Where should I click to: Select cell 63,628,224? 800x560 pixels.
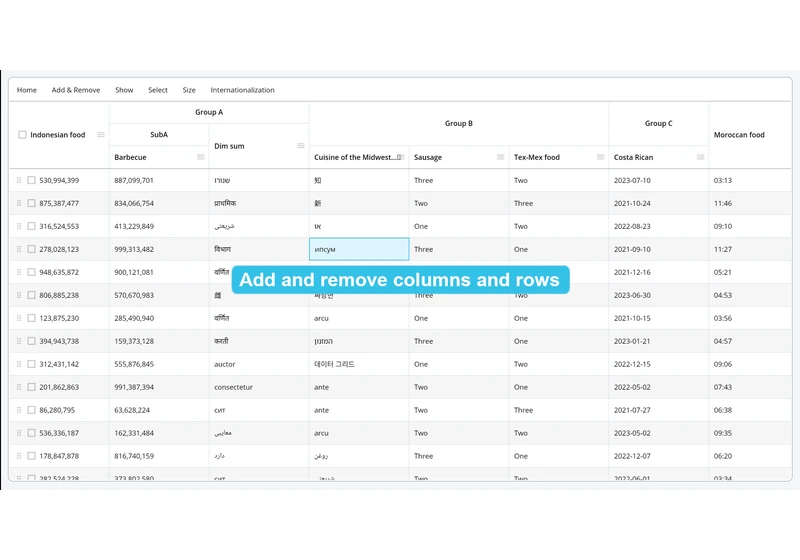159,410
